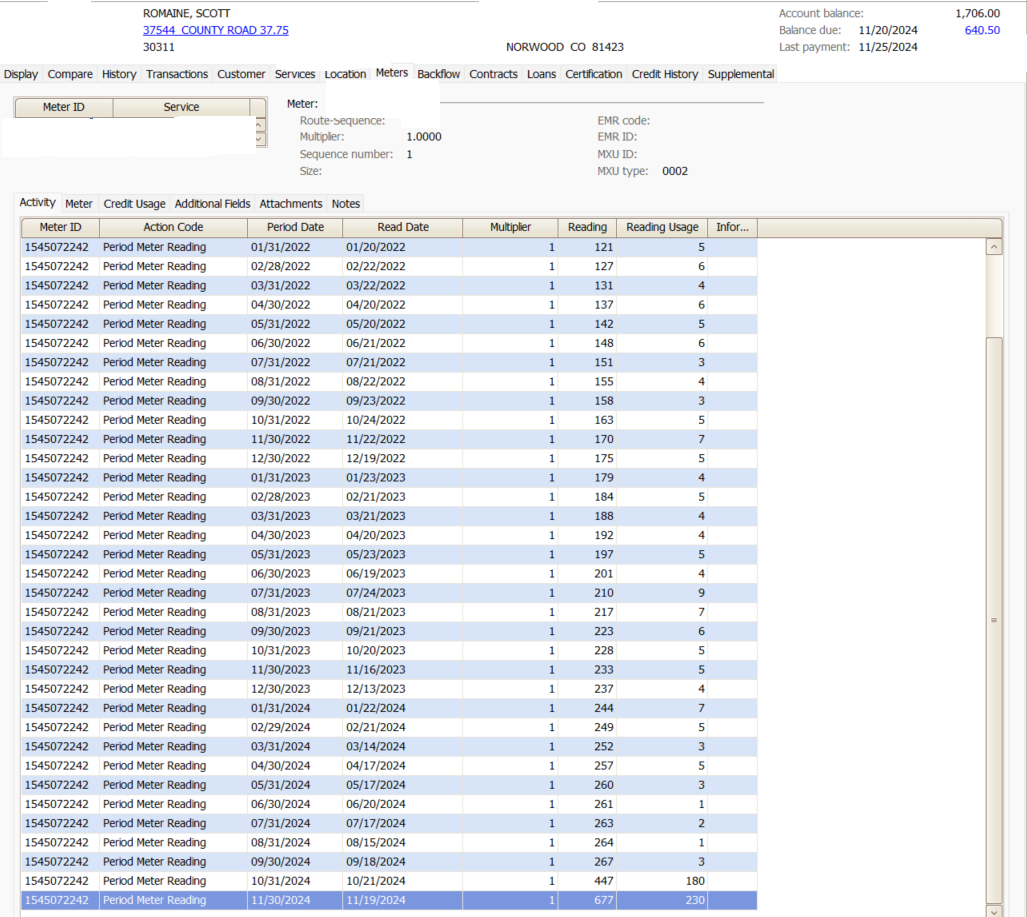Click the activity table scrollbar down arrow
Image resolution: width=1027 pixels, height=917 pixels.
tap(994, 911)
